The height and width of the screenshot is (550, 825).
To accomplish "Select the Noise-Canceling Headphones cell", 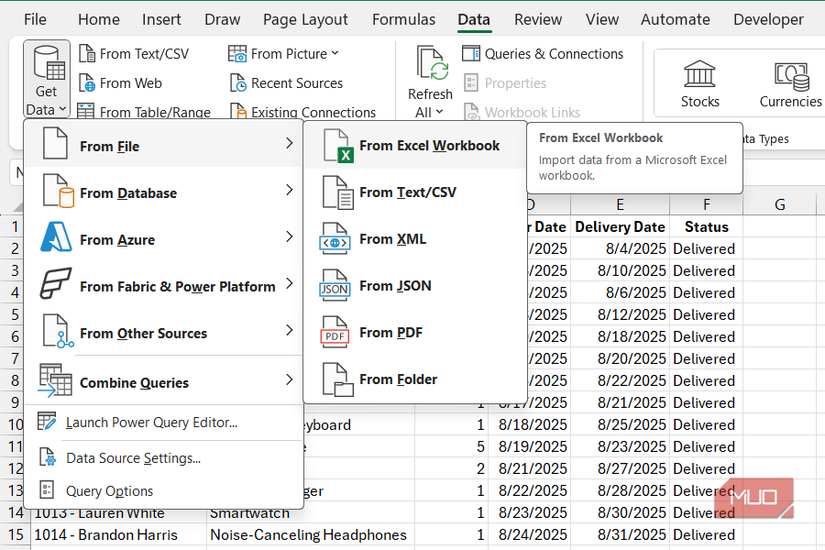I will [x=310, y=535].
